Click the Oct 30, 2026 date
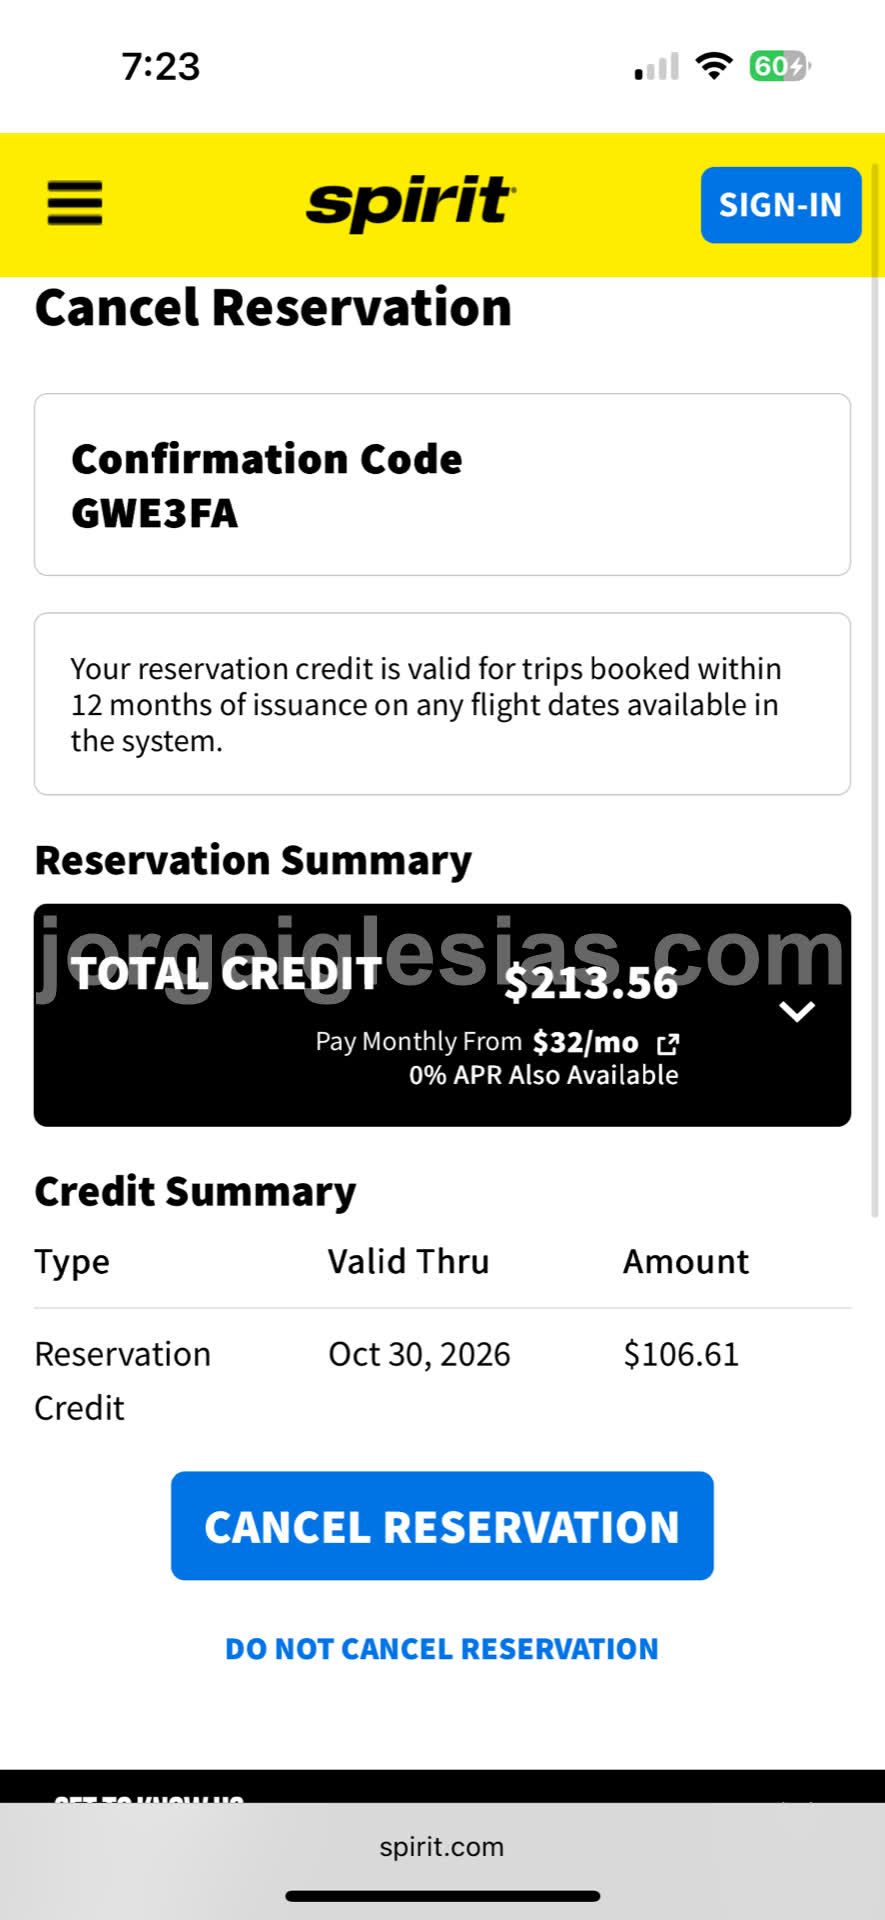885x1920 pixels. click(x=419, y=1354)
